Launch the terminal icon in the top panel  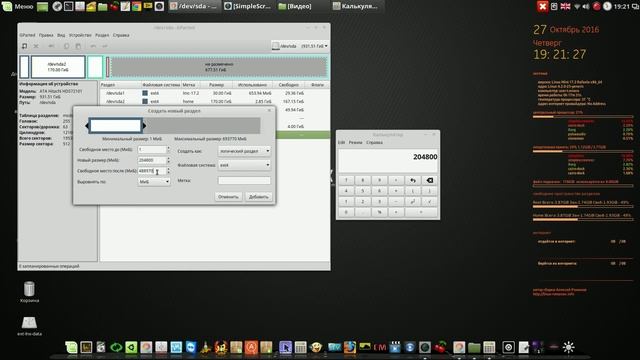click(x=69, y=6)
